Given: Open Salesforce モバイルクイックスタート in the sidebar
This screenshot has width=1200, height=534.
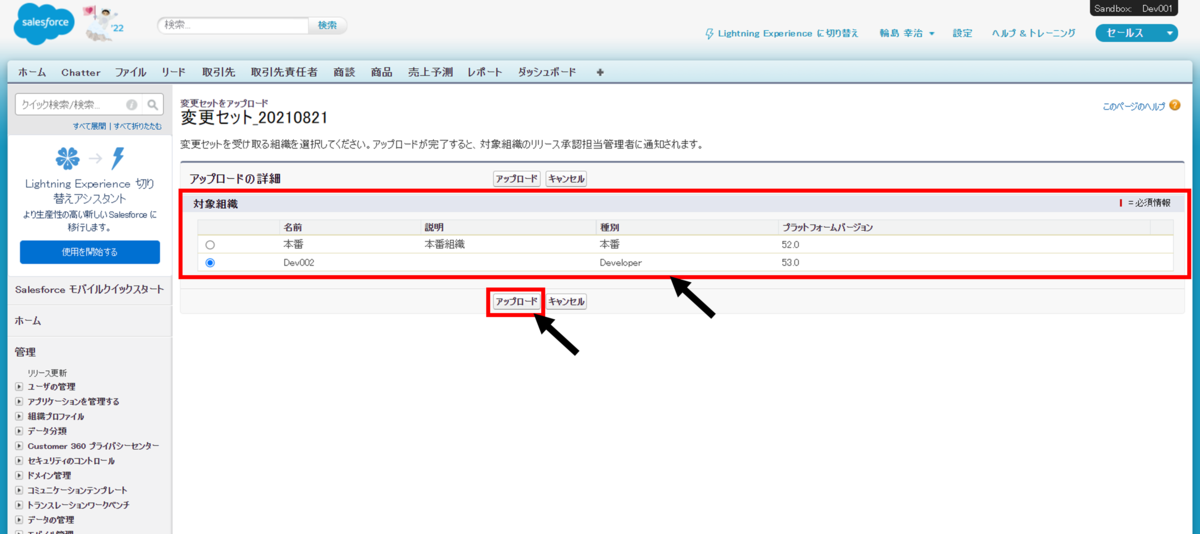Looking at the screenshot, I should (x=89, y=289).
